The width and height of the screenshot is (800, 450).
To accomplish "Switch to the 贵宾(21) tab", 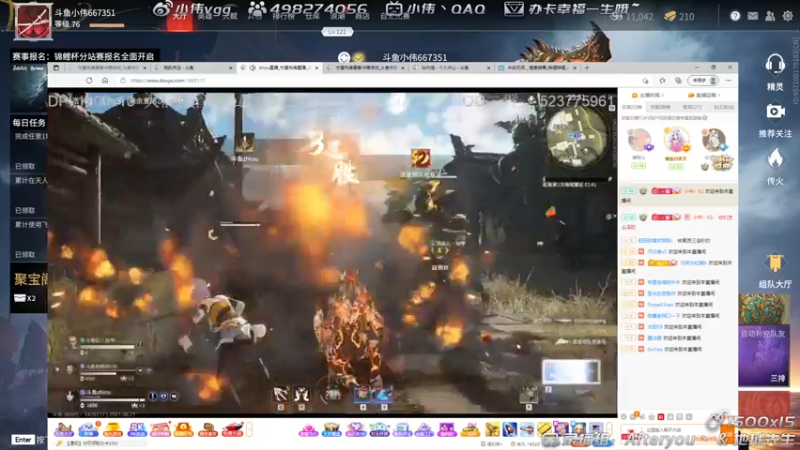I will tap(692, 107).
